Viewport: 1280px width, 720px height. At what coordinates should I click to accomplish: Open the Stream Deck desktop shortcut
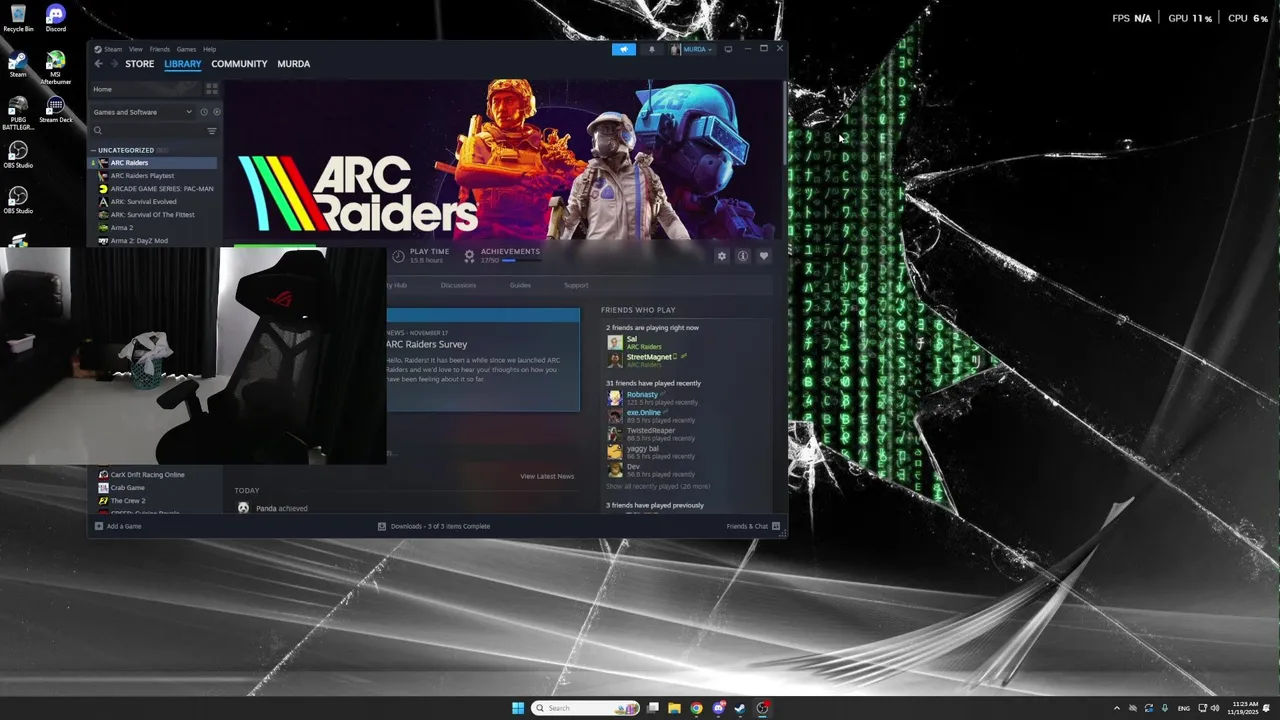[x=56, y=110]
